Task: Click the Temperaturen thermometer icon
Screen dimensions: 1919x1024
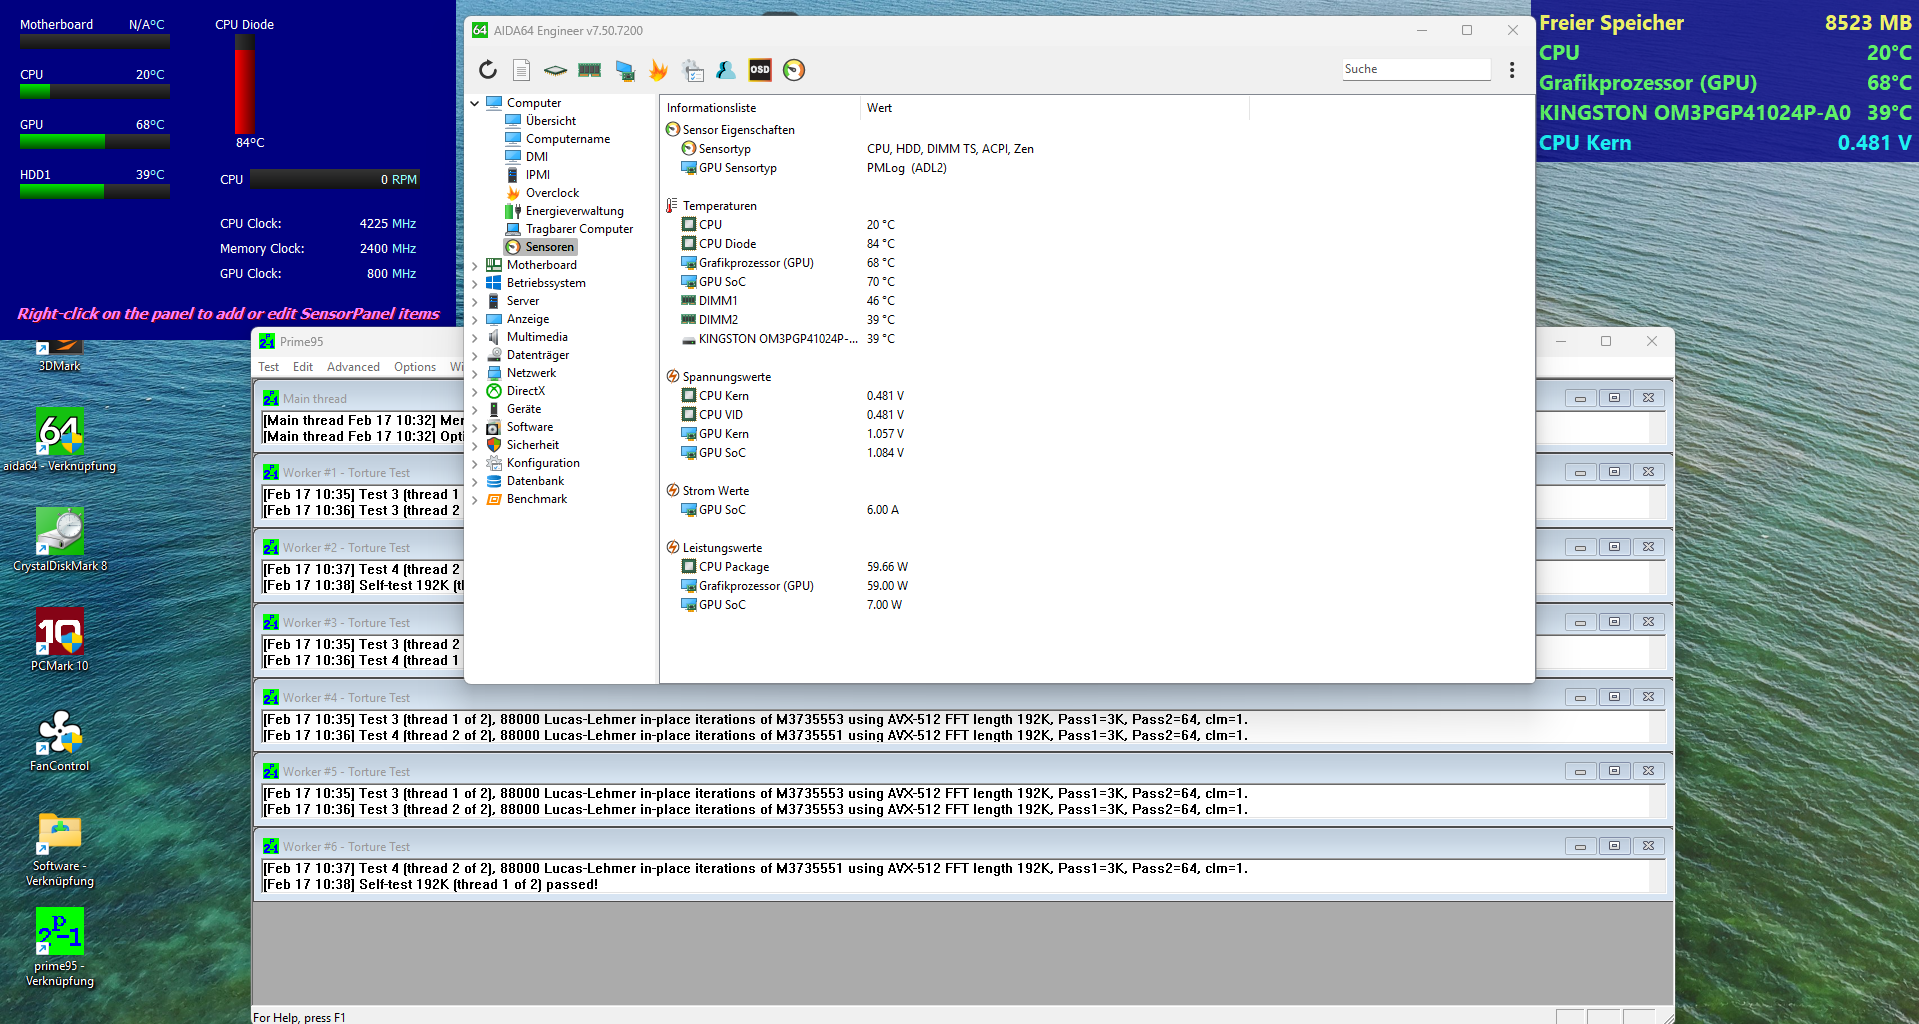Action: pos(673,206)
